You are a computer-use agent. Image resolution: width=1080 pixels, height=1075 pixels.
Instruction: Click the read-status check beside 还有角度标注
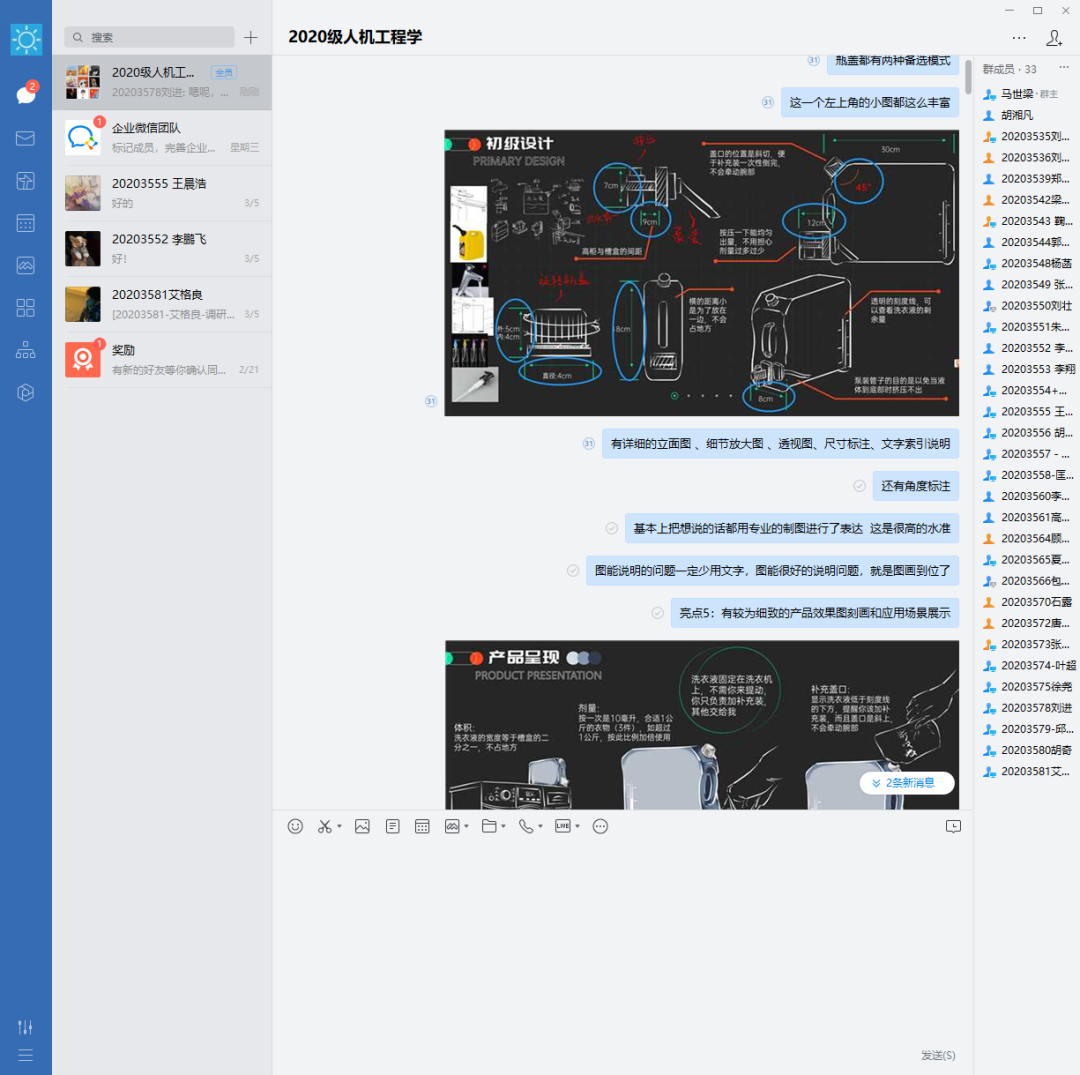coord(859,486)
